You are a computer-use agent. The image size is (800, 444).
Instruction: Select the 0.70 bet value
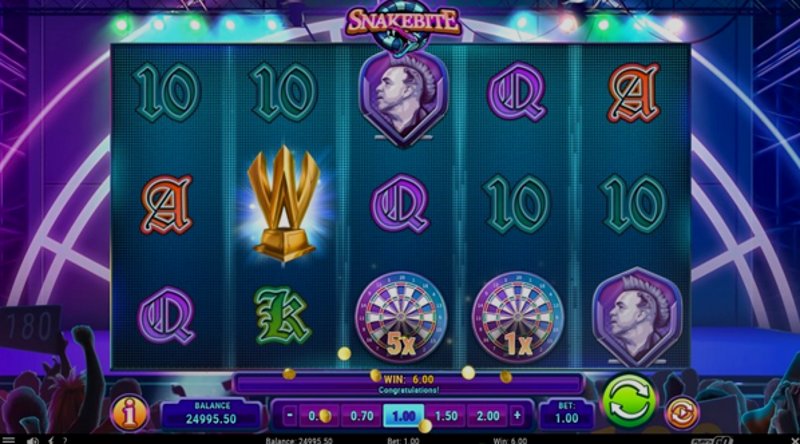point(362,416)
